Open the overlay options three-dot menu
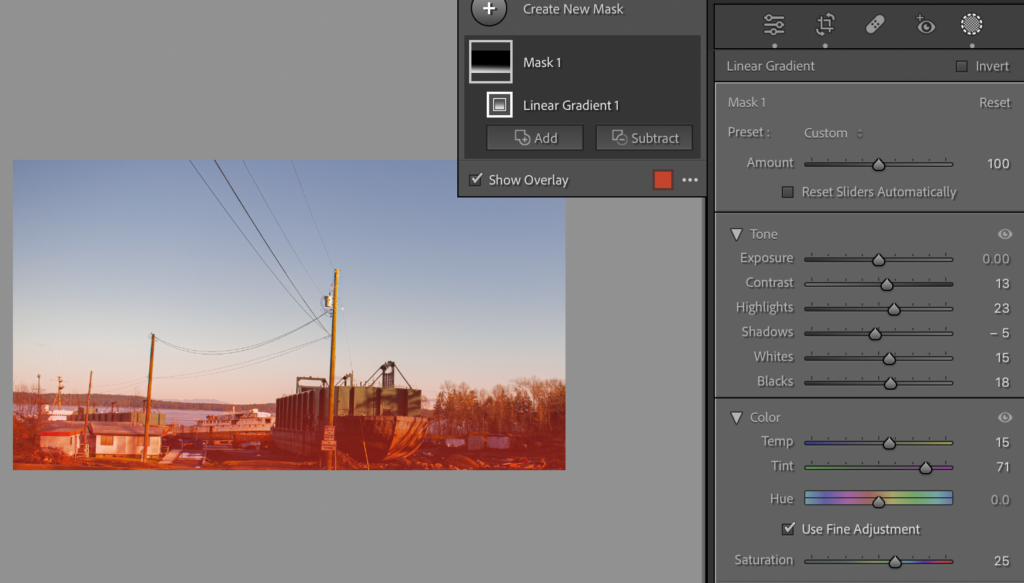Screen dimensions: 1024x583 coord(690,180)
